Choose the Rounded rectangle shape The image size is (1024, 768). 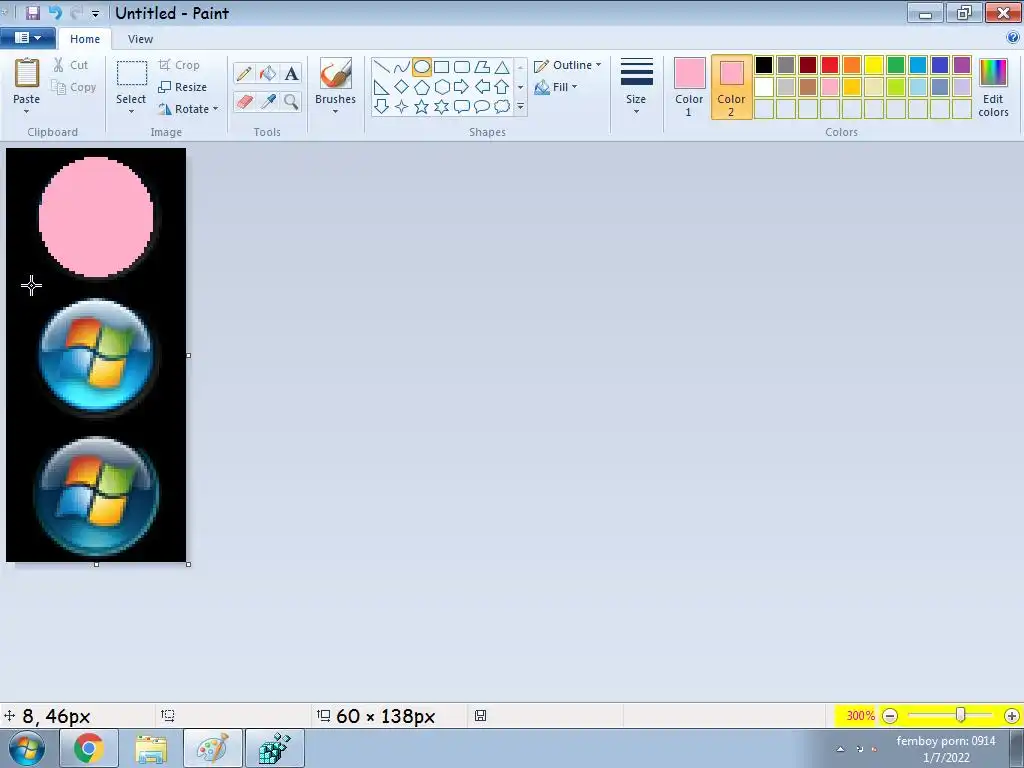coord(462,67)
